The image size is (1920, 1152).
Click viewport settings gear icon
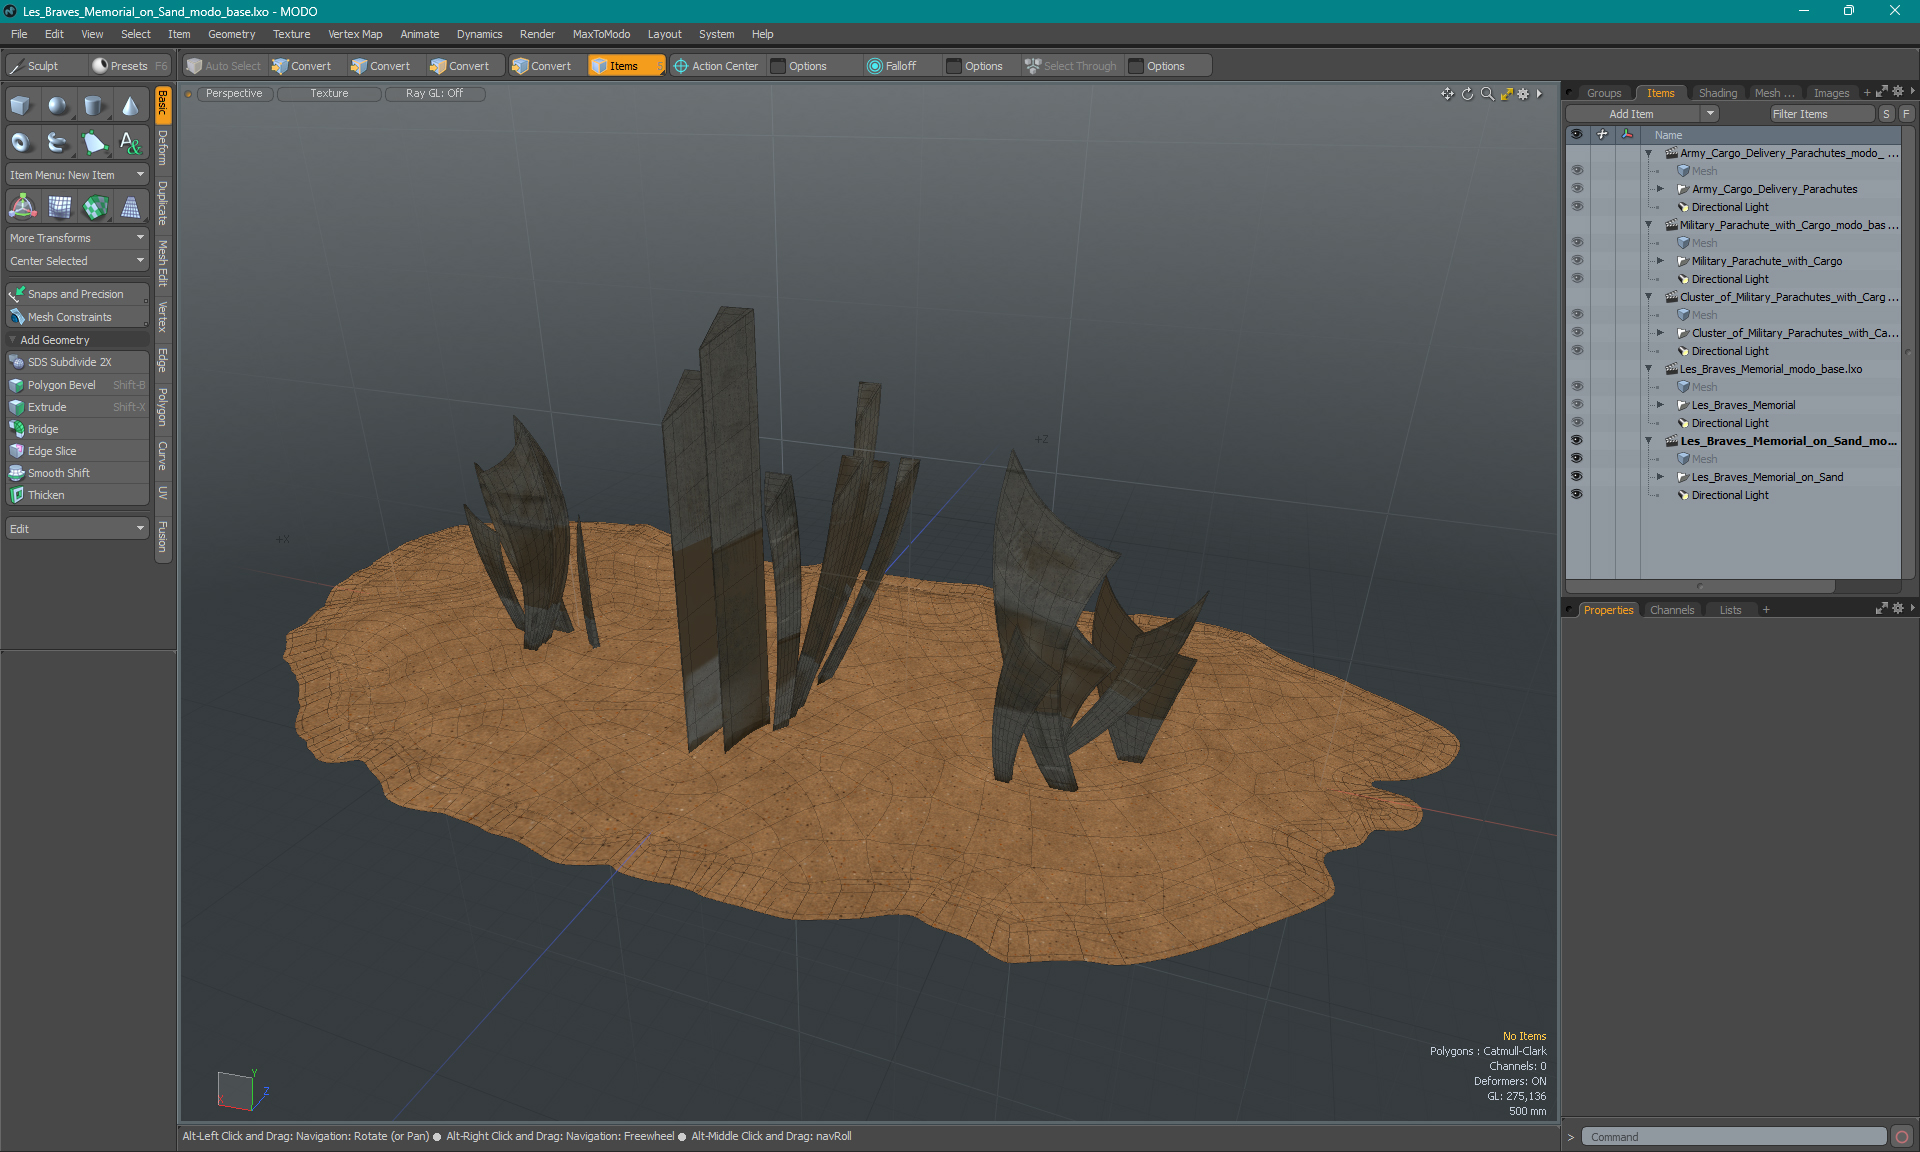pyautogui.click(x=1523, y=94)
